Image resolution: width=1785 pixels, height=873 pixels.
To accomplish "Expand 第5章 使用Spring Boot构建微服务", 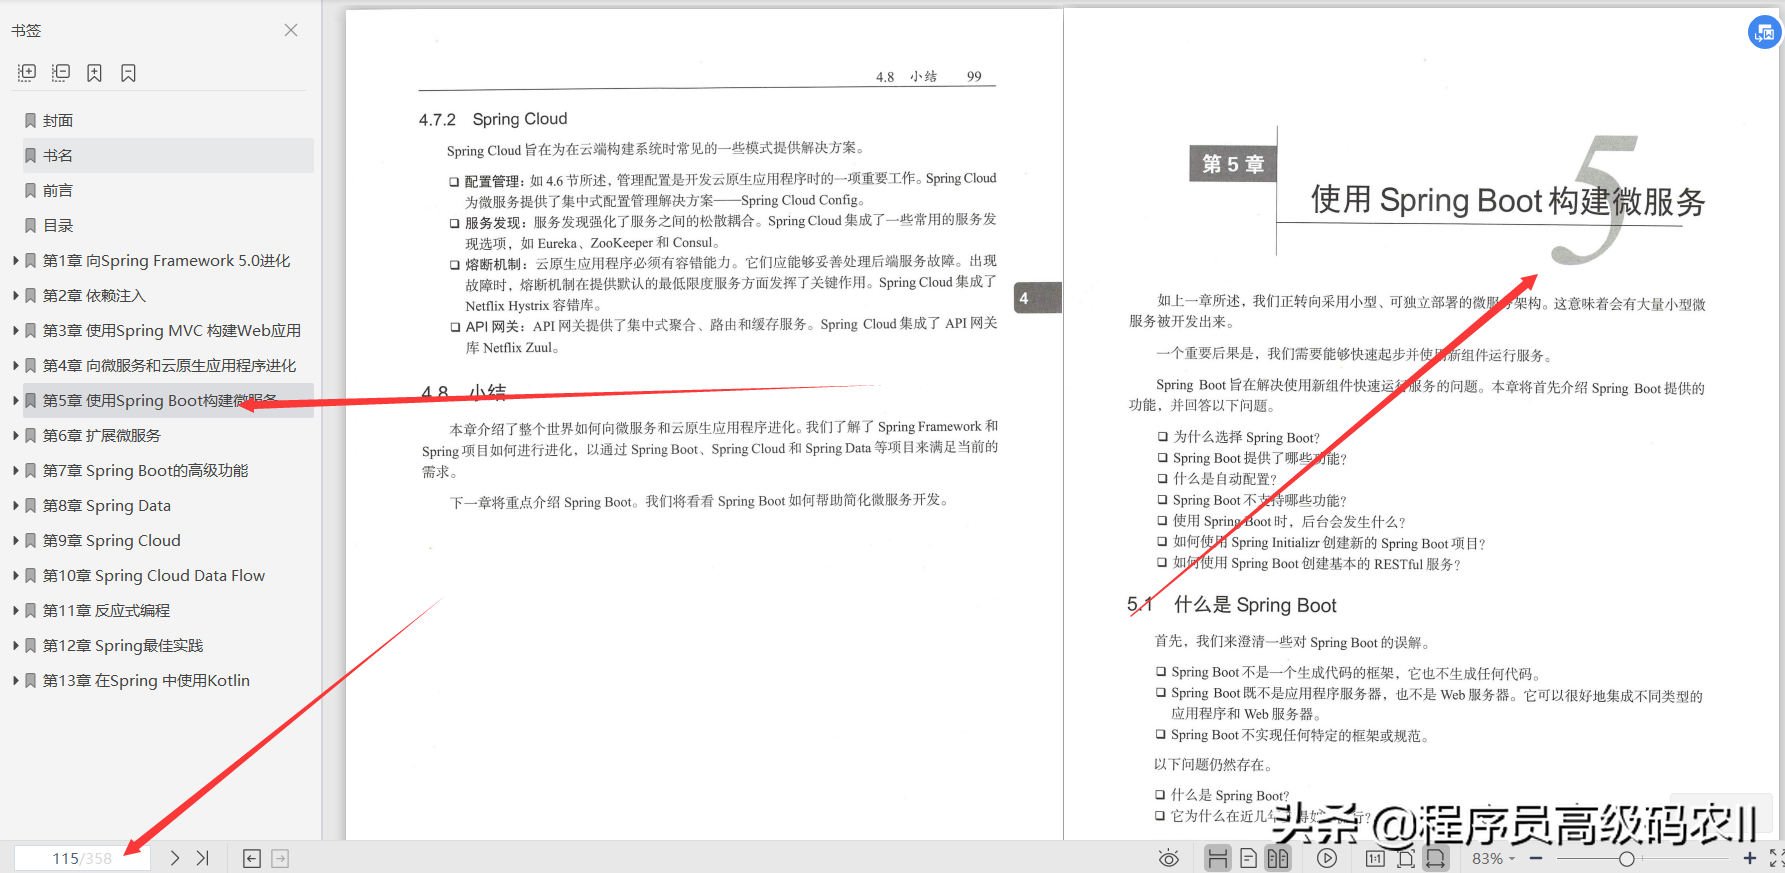I will coord(15,400).
